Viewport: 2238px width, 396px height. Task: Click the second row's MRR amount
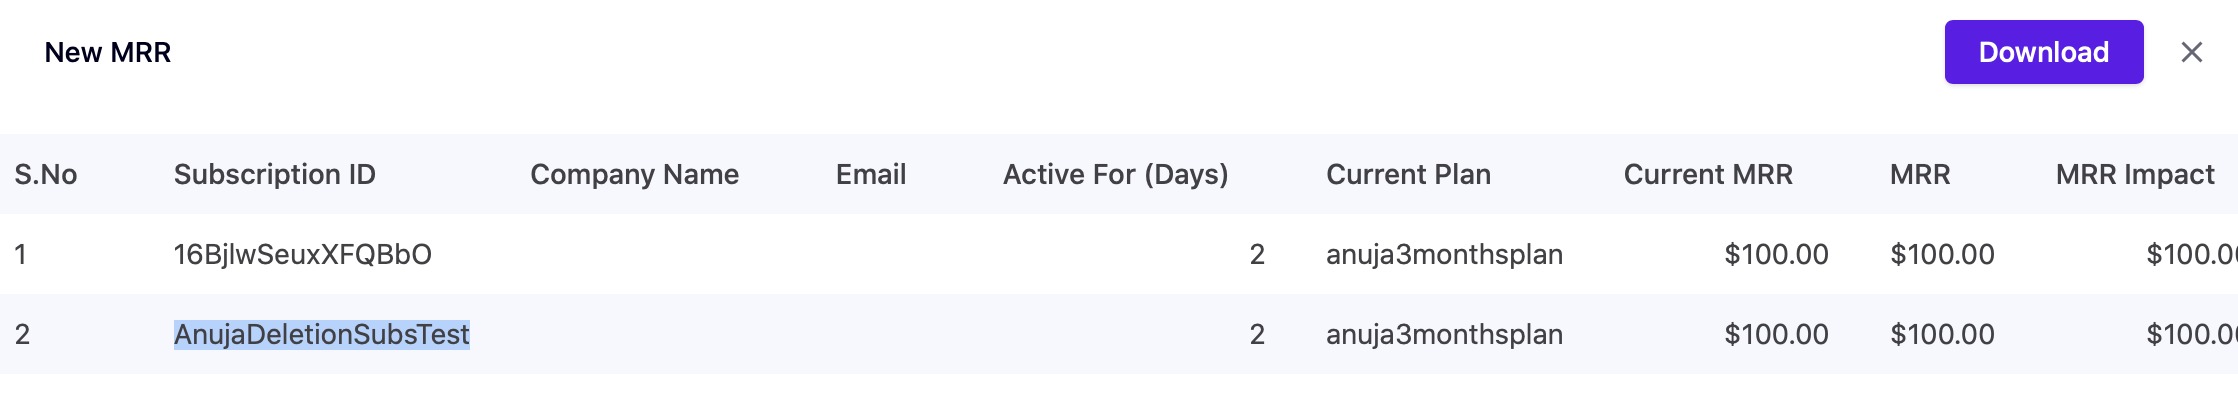(1942, 334)
